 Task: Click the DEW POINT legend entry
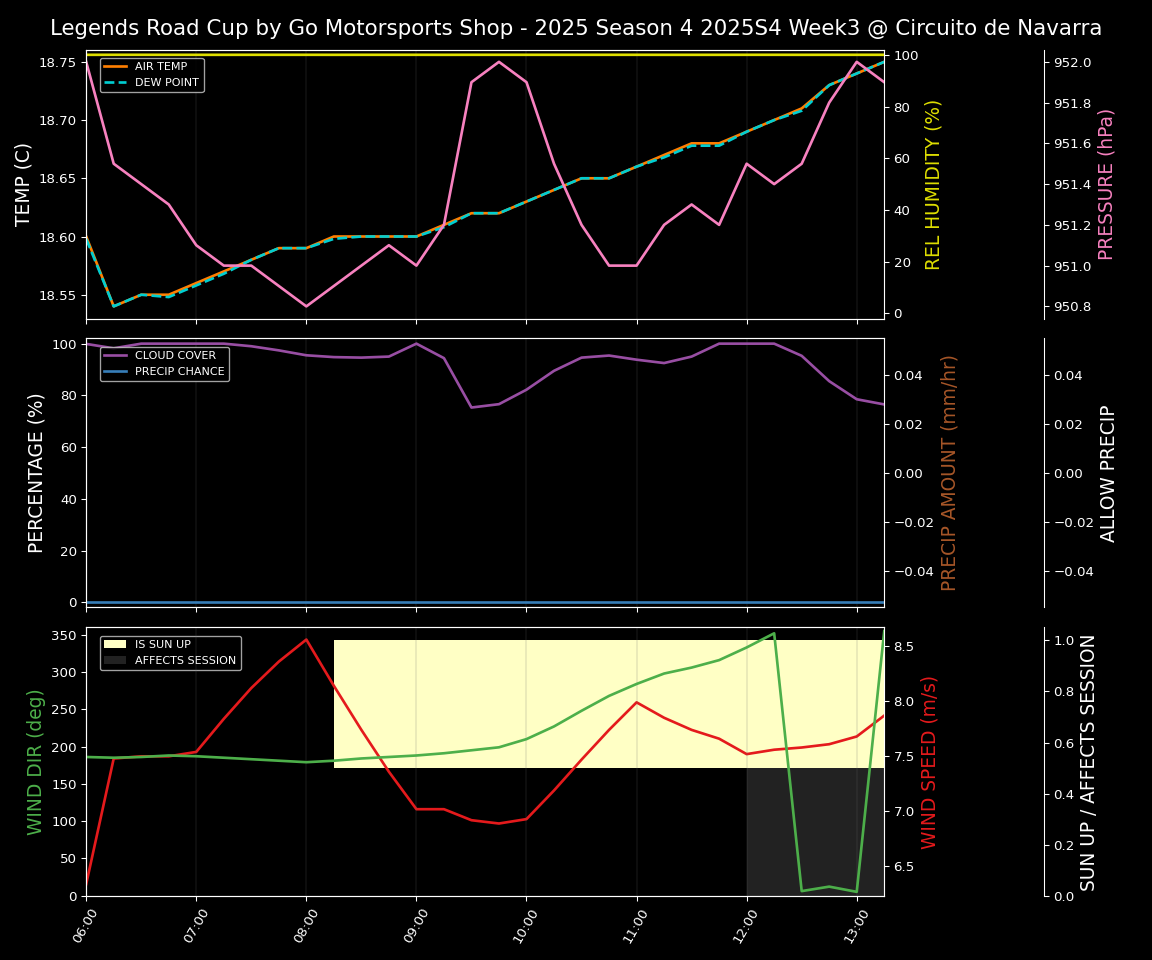pos(166,82)
